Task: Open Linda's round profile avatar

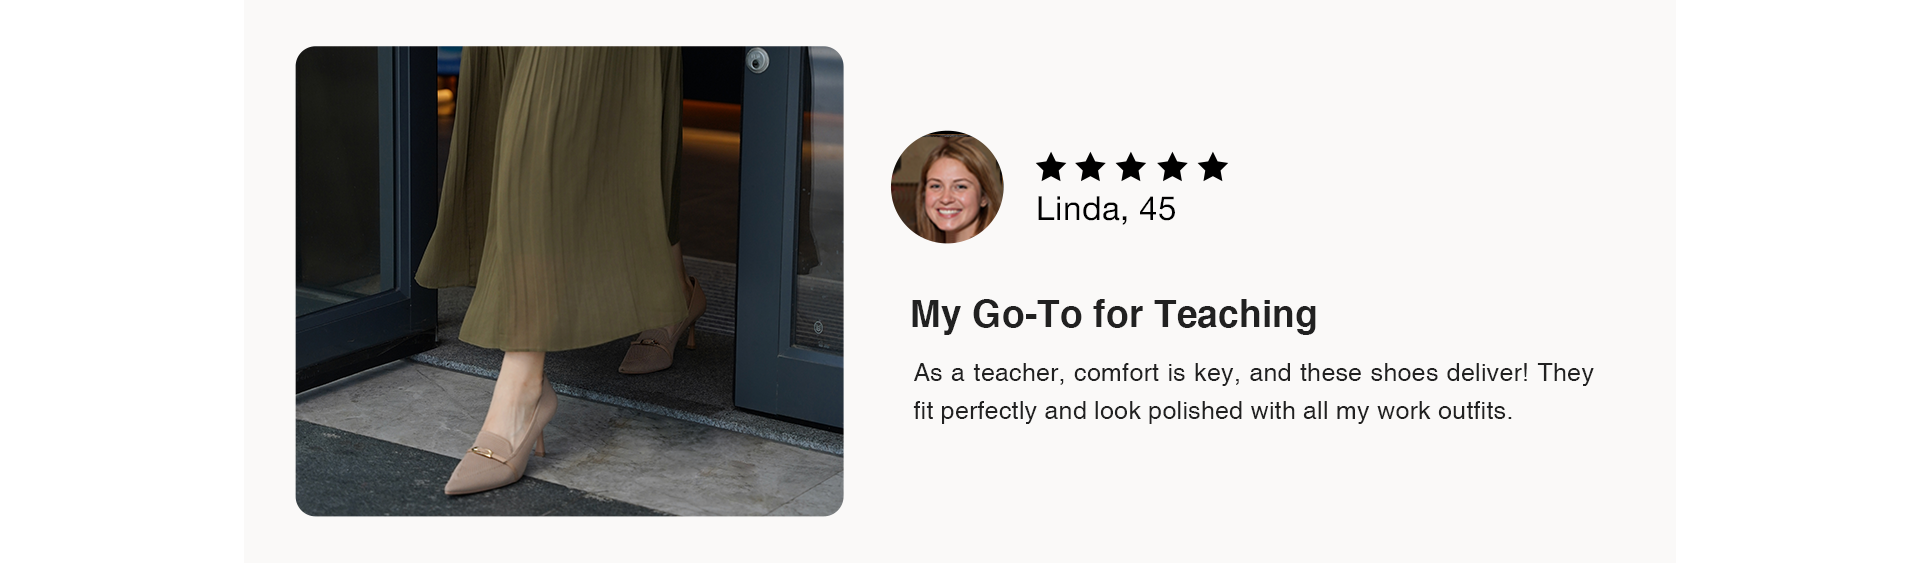Action: 947,187
